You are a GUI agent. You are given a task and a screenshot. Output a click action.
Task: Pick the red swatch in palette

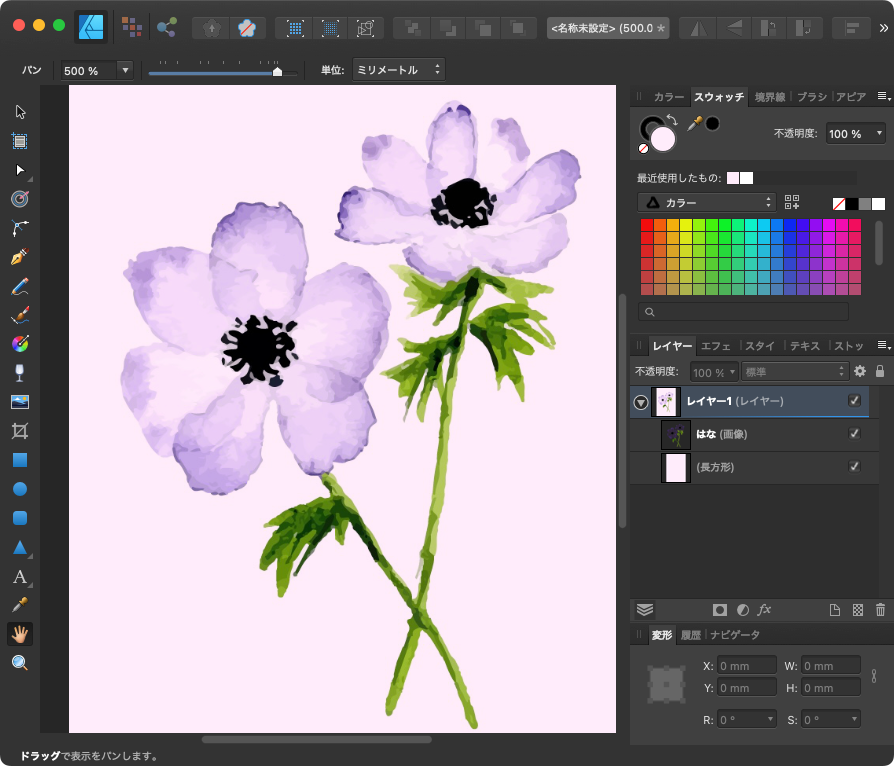click(647, 225)
